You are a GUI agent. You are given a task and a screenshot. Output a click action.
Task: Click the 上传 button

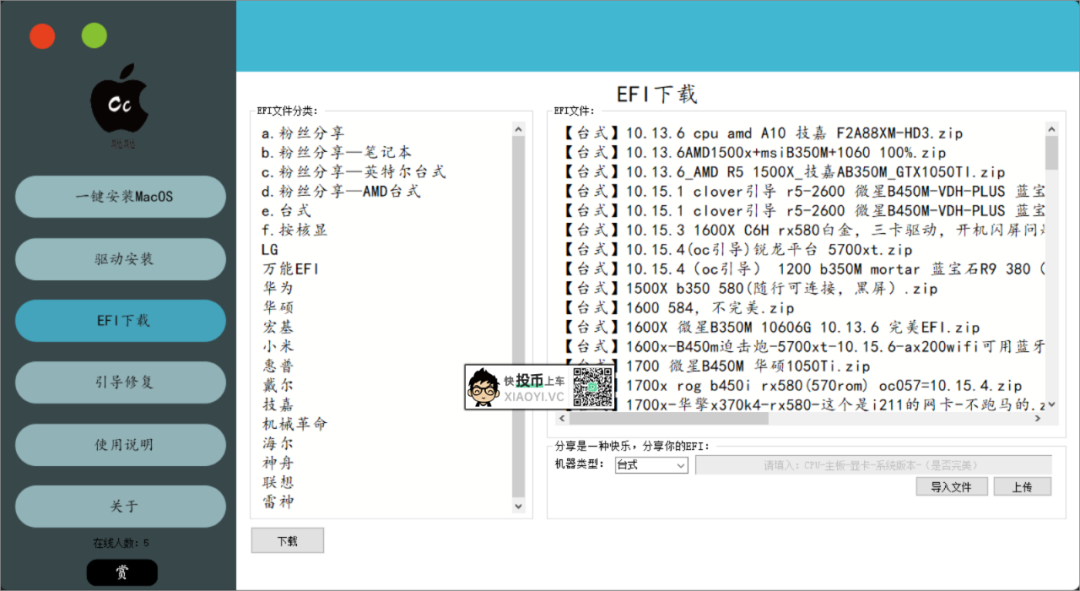(x=1022, y=486)
